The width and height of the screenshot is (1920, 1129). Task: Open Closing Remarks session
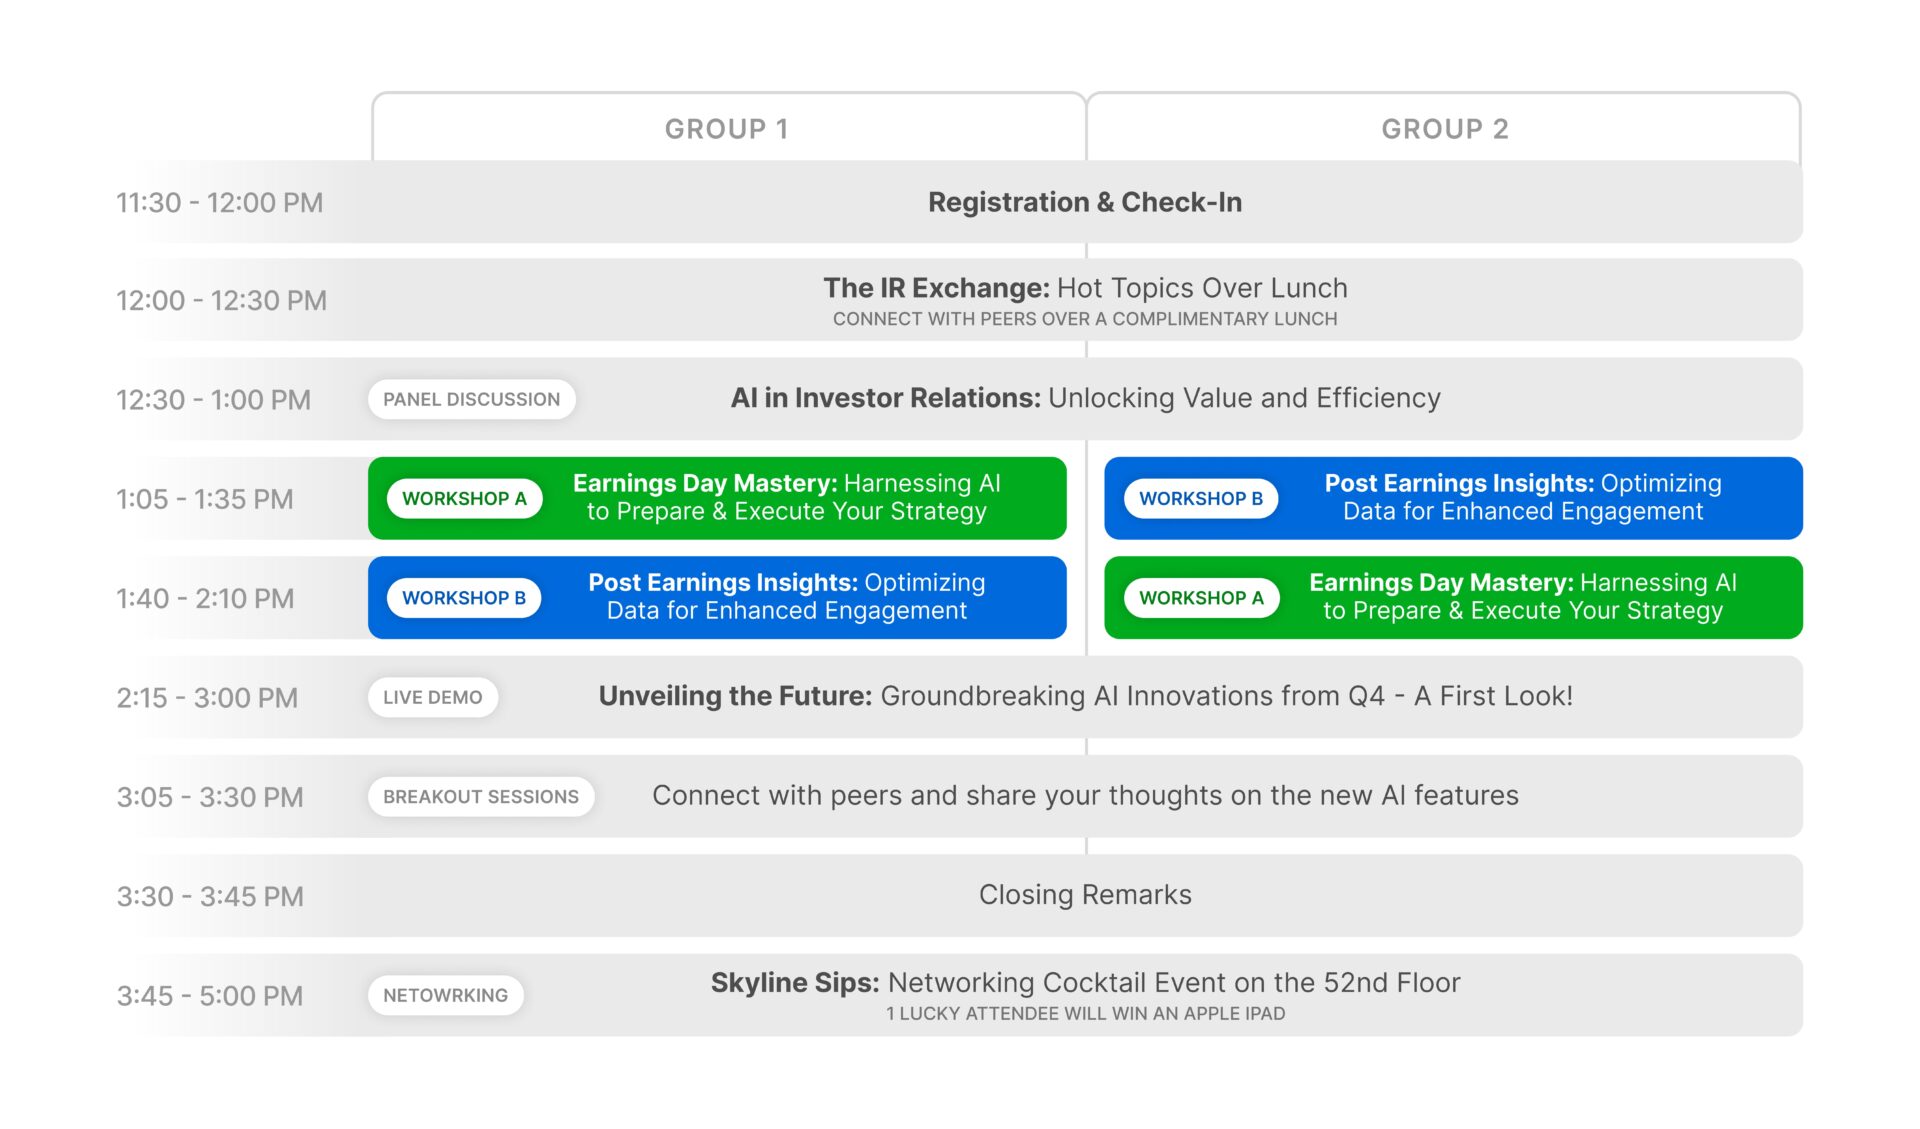(x=1085, y=895)
